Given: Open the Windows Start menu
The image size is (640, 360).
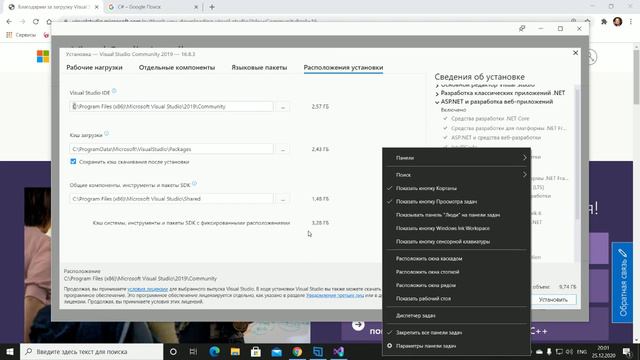Looking at the screenshot, I should [9, 351].
